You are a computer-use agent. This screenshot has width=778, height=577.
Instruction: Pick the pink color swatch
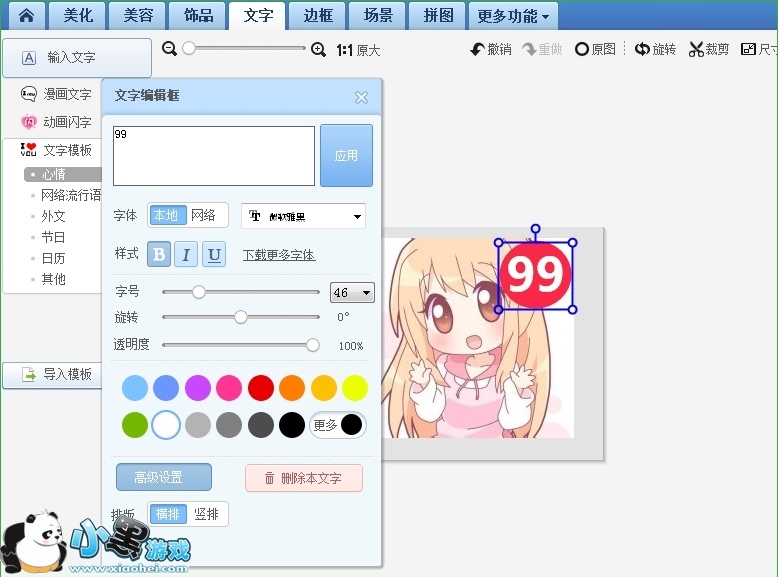pos(229,387)
